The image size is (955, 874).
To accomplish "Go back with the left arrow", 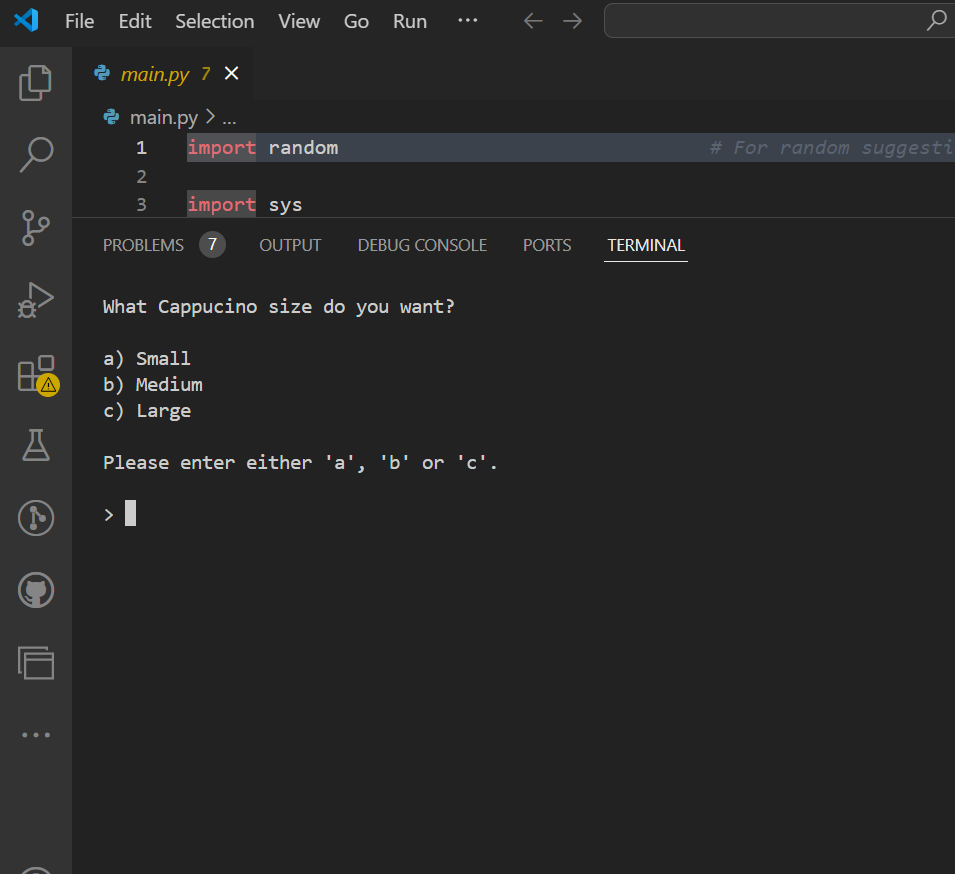I will click(533, 21).
